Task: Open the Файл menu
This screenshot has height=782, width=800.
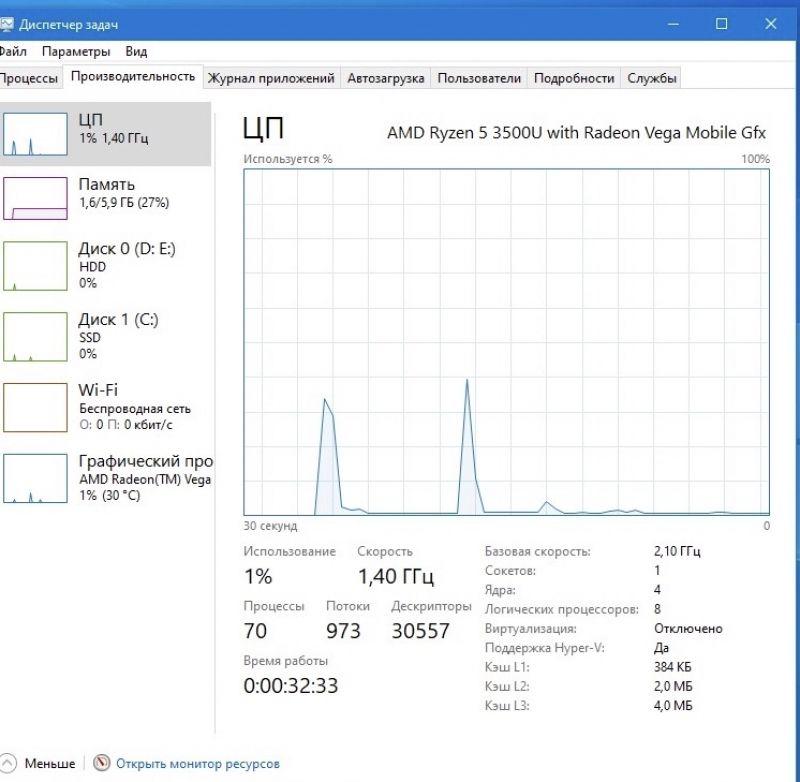Action: point(13,52)
